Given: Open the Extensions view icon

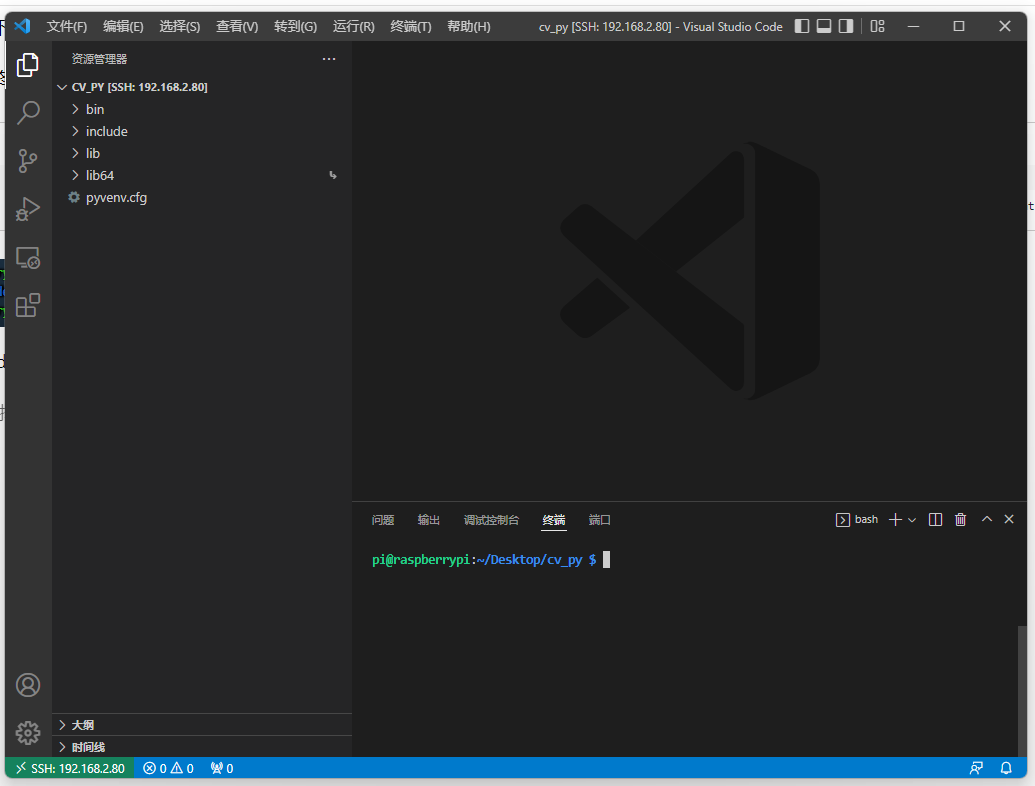Looking at the screenshot, I should click(27, 305).
